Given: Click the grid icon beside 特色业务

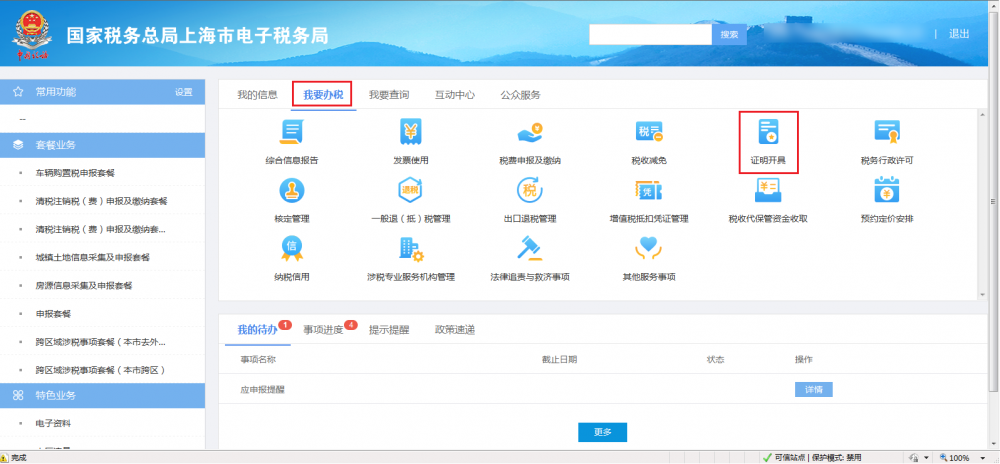Looking at the screenshot, I should pos(18,396).
